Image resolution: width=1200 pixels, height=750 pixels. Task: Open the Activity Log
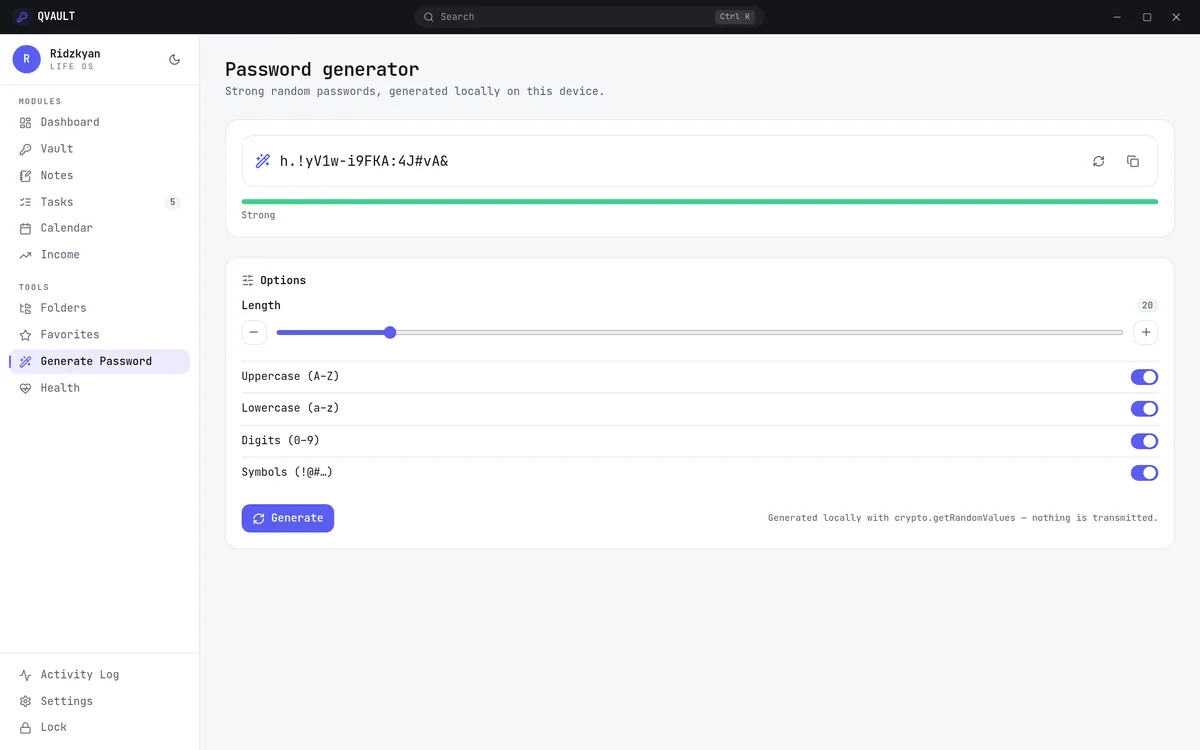pyautogui.click(x=80, y=675)
